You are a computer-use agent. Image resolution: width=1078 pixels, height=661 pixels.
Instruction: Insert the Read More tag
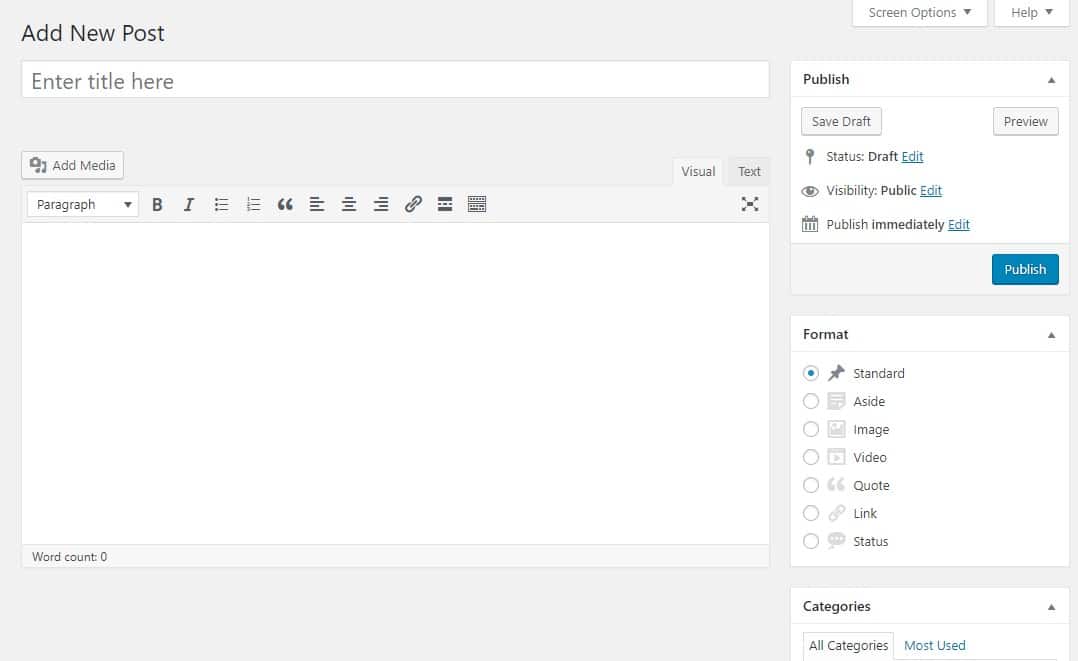click(x=445, y=204)
